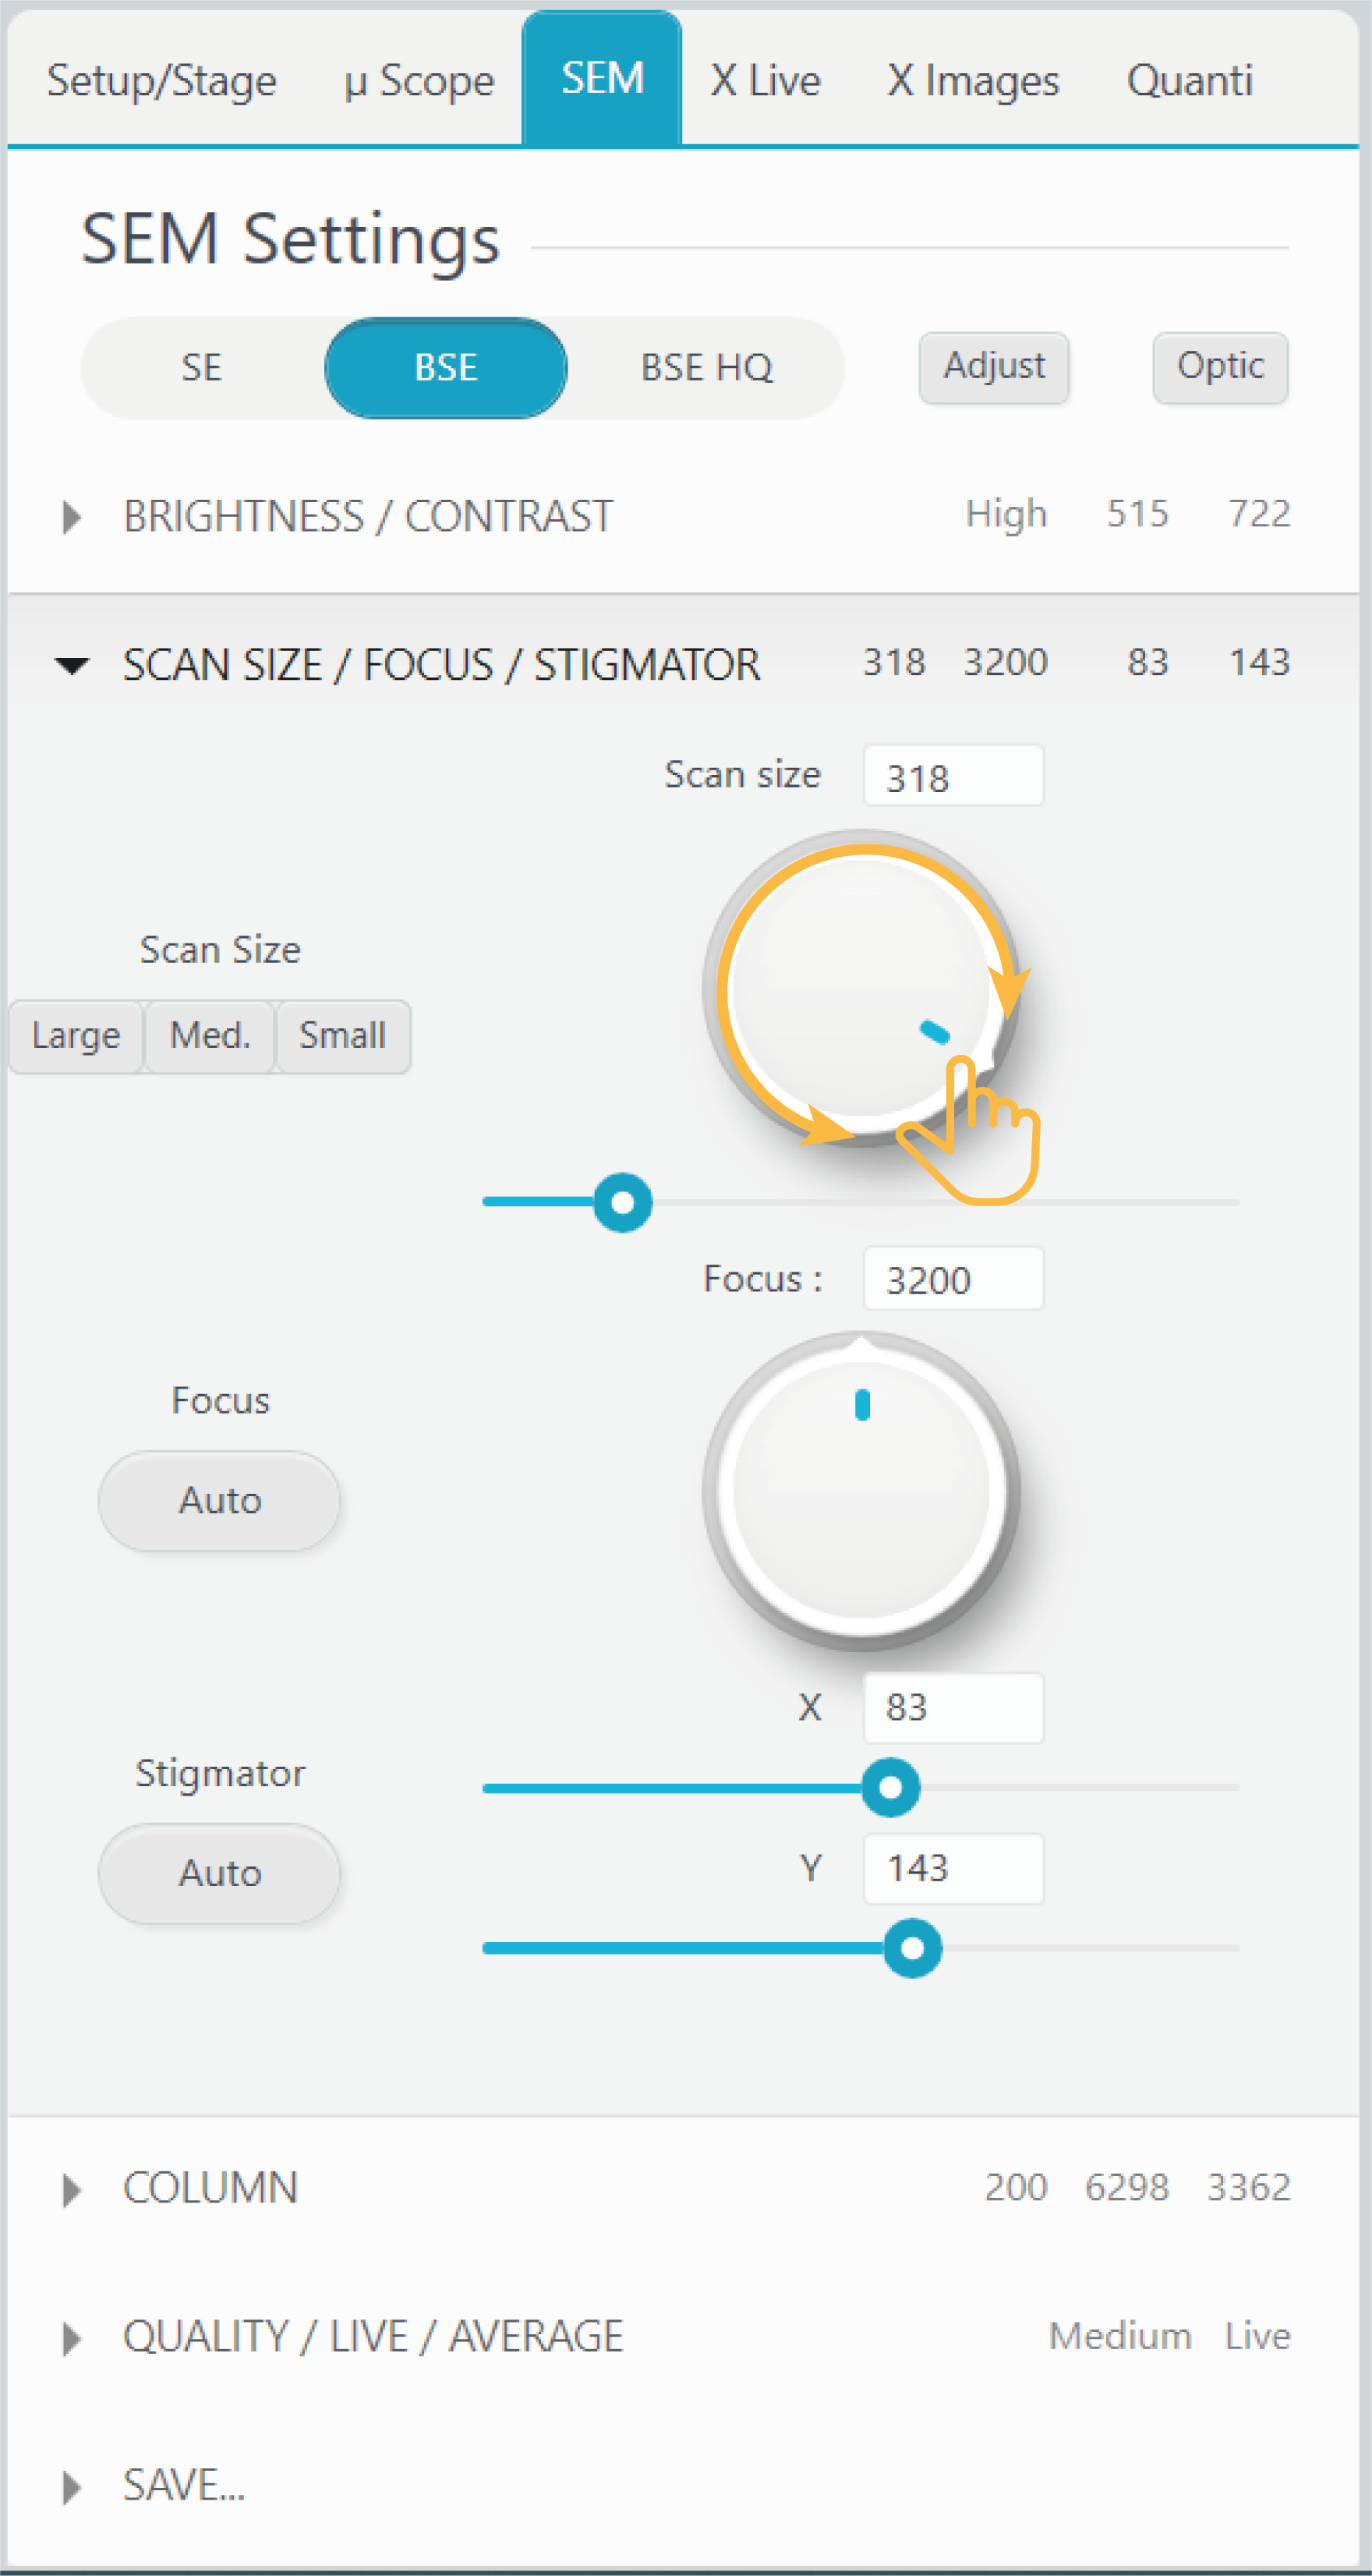Switch to BSE HQ detector mode
This screenshot has width=1372, height=2576.
click(706, 367)
